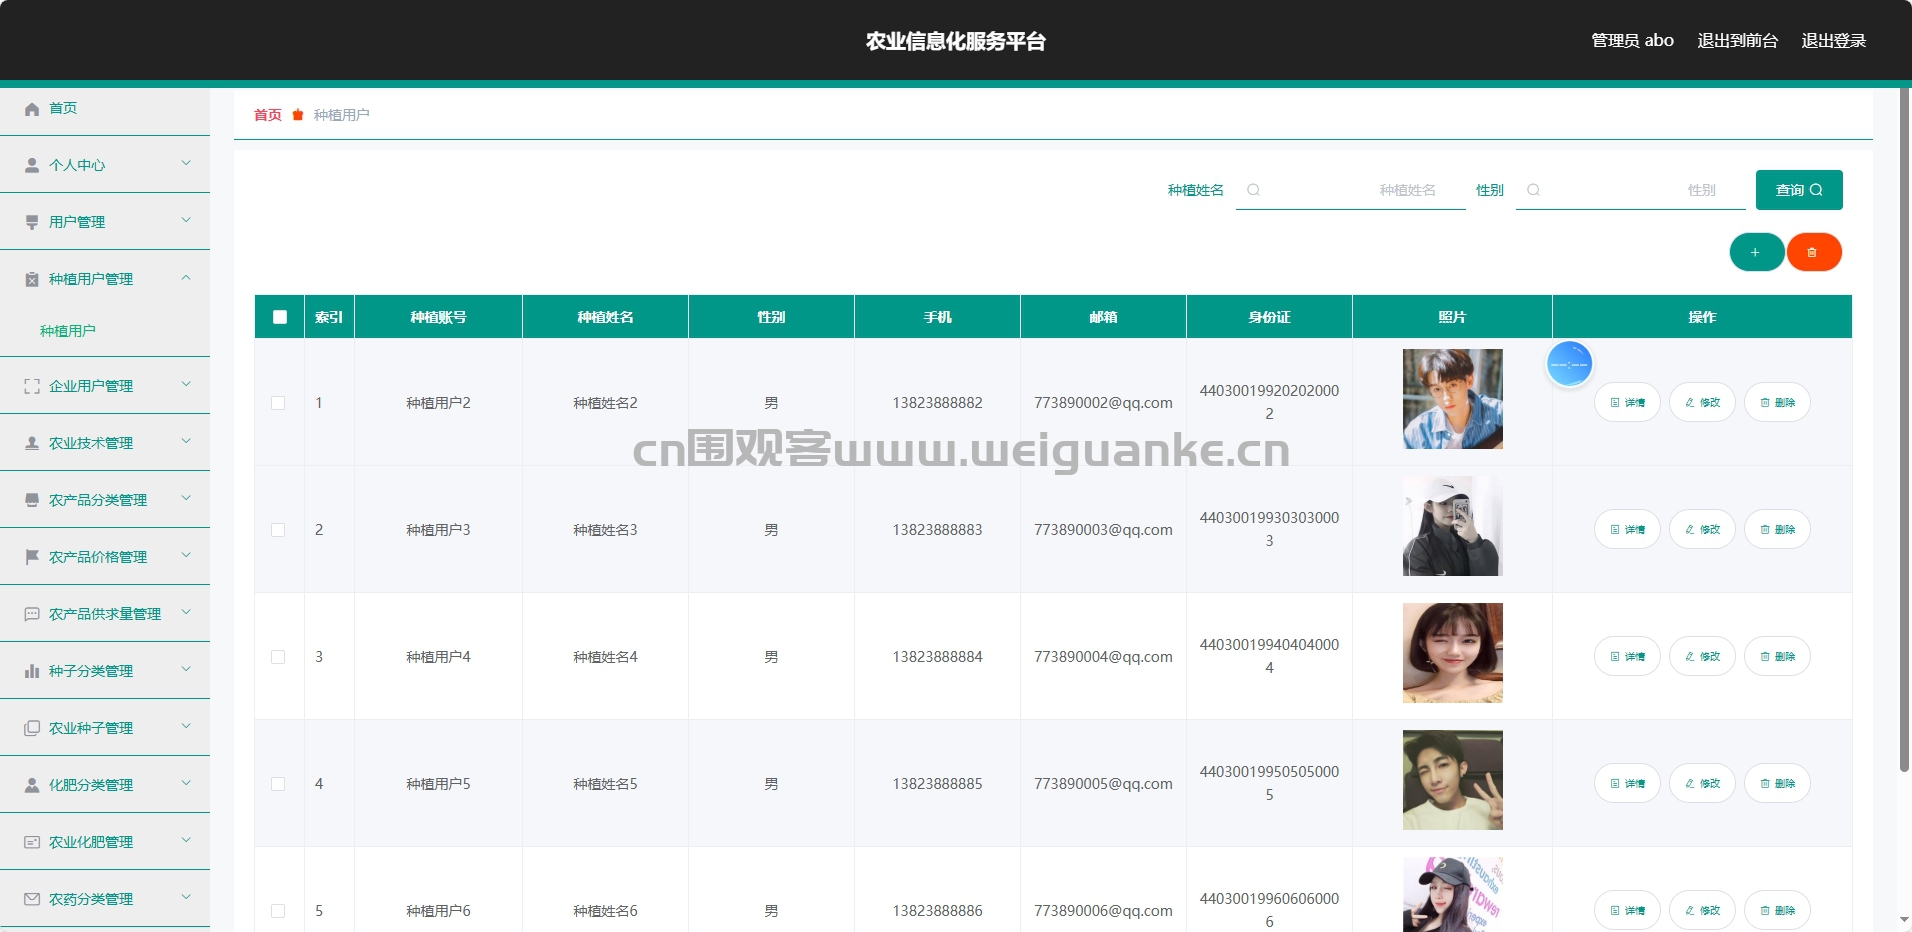The width and height of the screenshot is (1912, 932).
Task: Check the row checkbox for 种植用户3
Action: [278, 530]
